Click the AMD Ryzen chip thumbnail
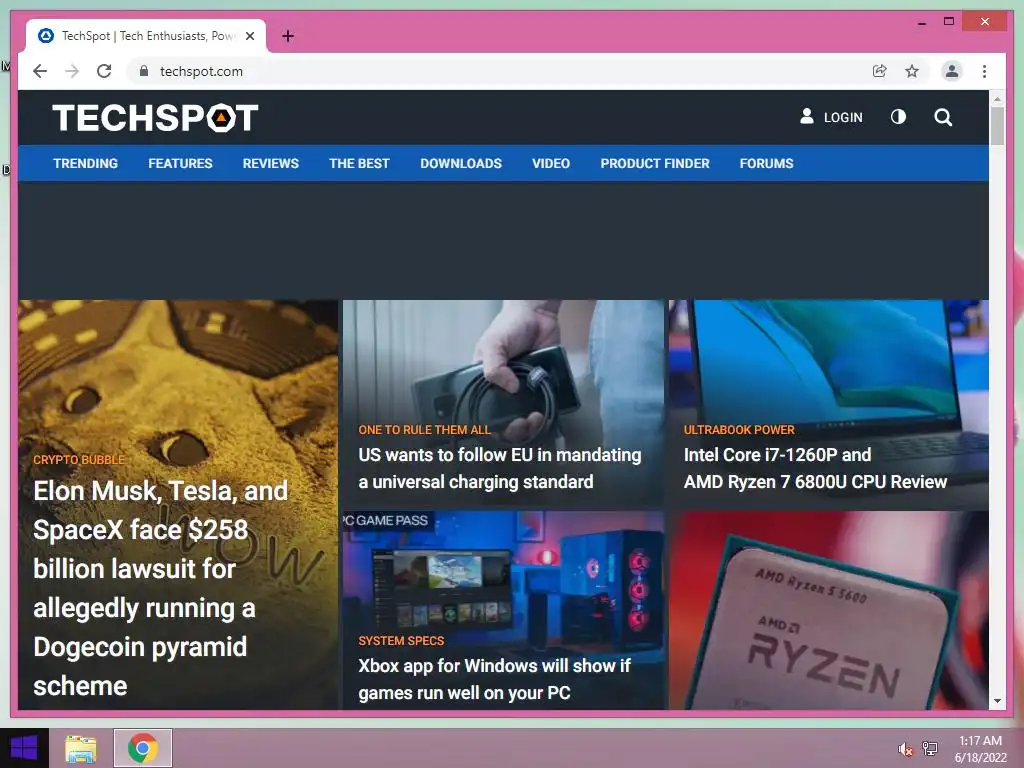This screenshot has height=768, width=1024. (829, 611)
